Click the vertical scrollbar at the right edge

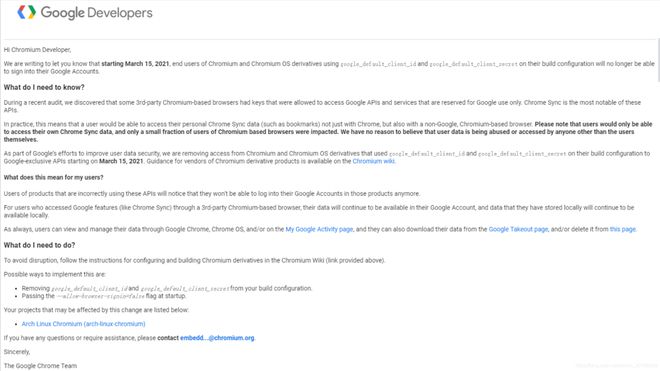tap(658, 59)
